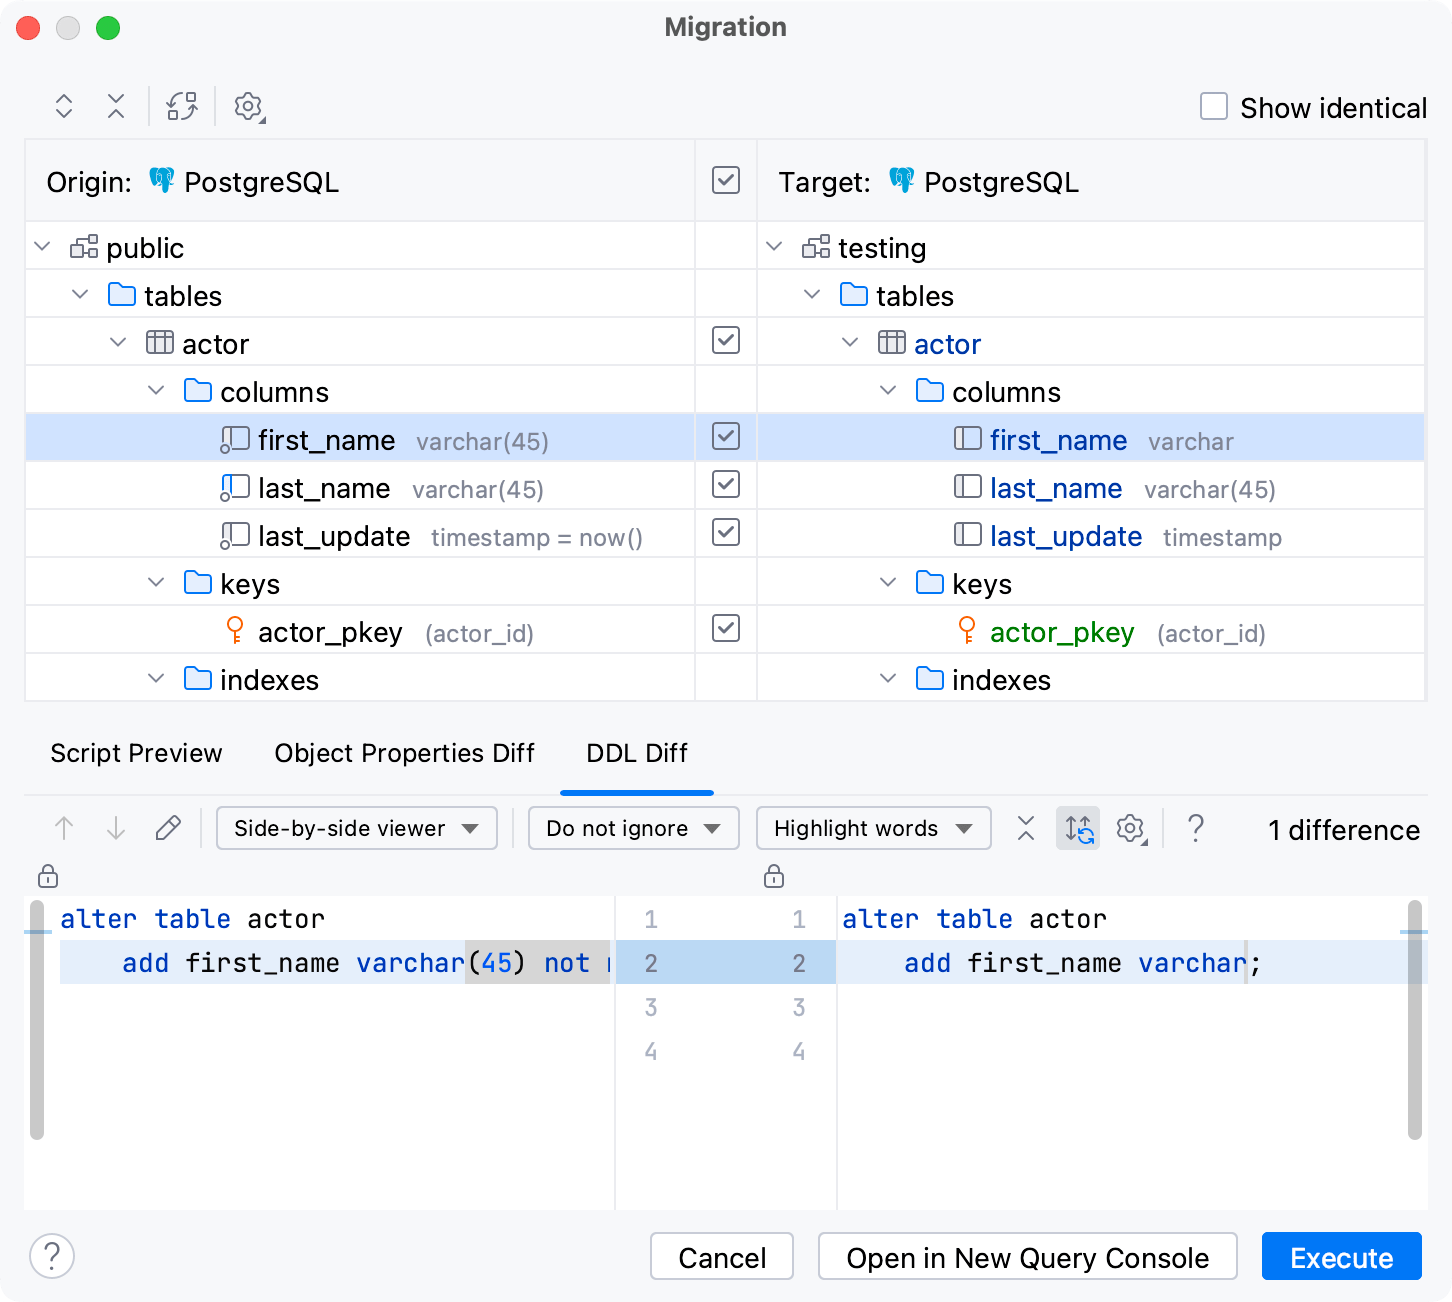Switch to the Object Properties Diff tab
1452x1302 pixels.
[404, 753]
